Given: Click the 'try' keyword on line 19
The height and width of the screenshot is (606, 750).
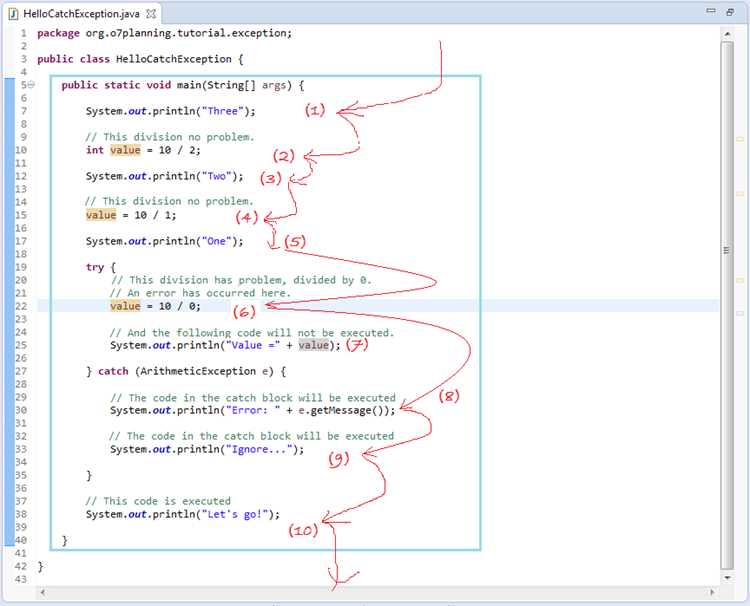Looking at the screenshot, I should (95, 267).
